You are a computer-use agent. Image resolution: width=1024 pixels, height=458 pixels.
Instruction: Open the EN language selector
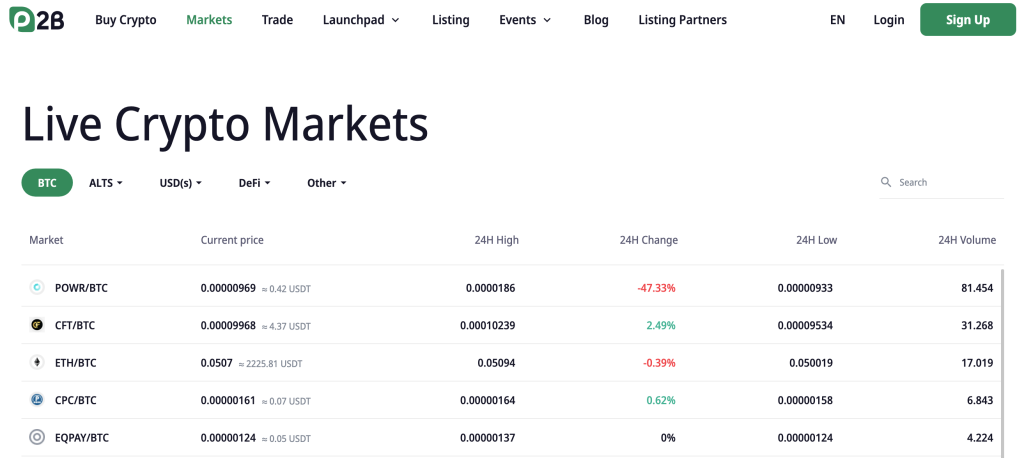837,20
